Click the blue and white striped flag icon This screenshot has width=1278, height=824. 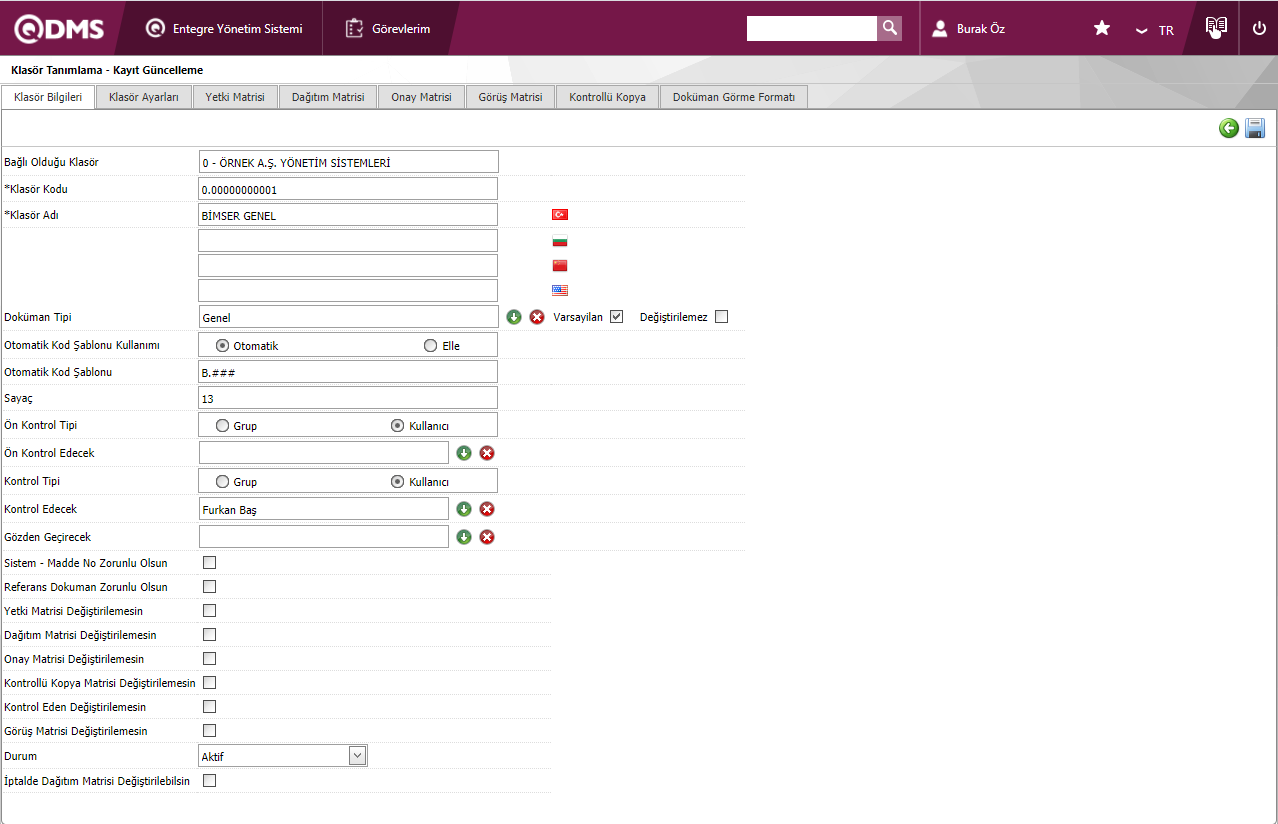[x=560, y=290]
